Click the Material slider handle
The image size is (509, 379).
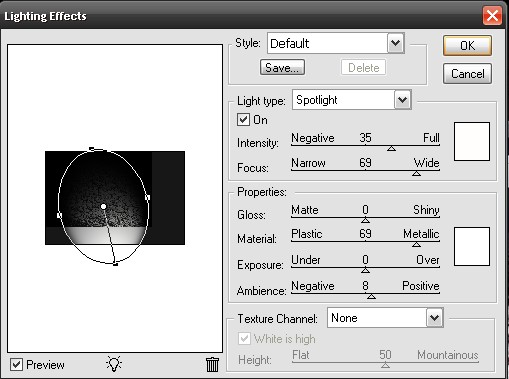coord(416,245)
